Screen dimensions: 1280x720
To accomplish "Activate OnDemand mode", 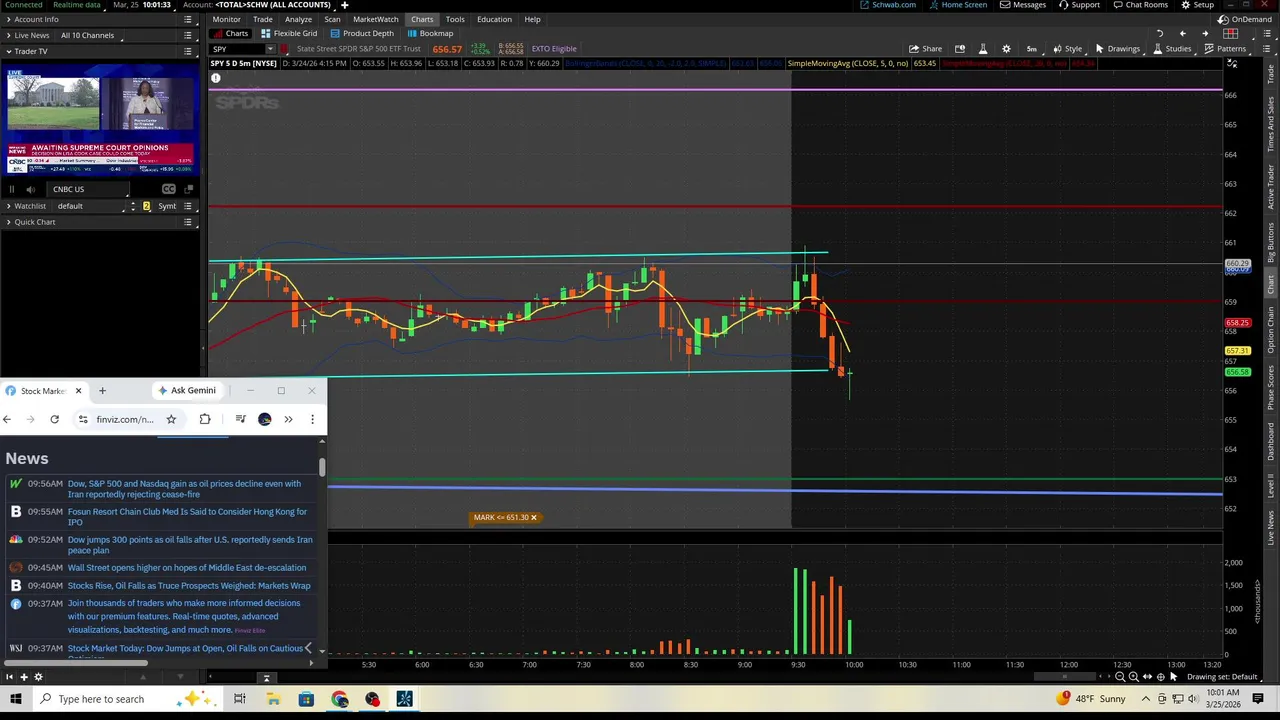I will (x=1245, y=19).
